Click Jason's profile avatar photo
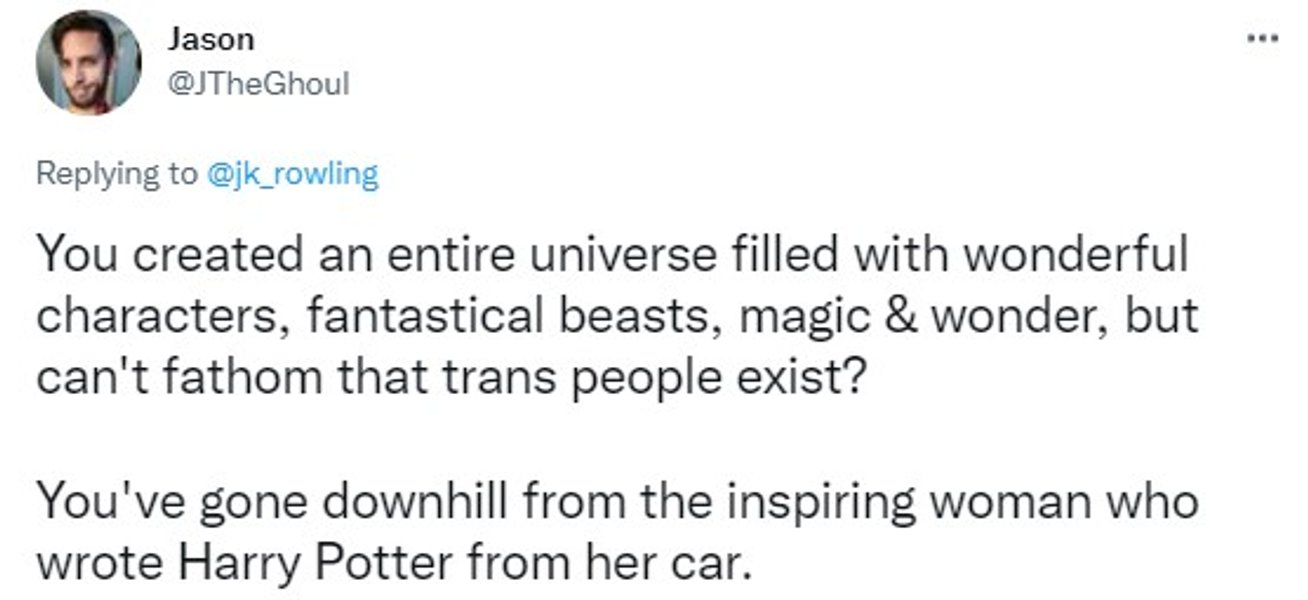The image size is (1308, 600). (x=87, y=64)
